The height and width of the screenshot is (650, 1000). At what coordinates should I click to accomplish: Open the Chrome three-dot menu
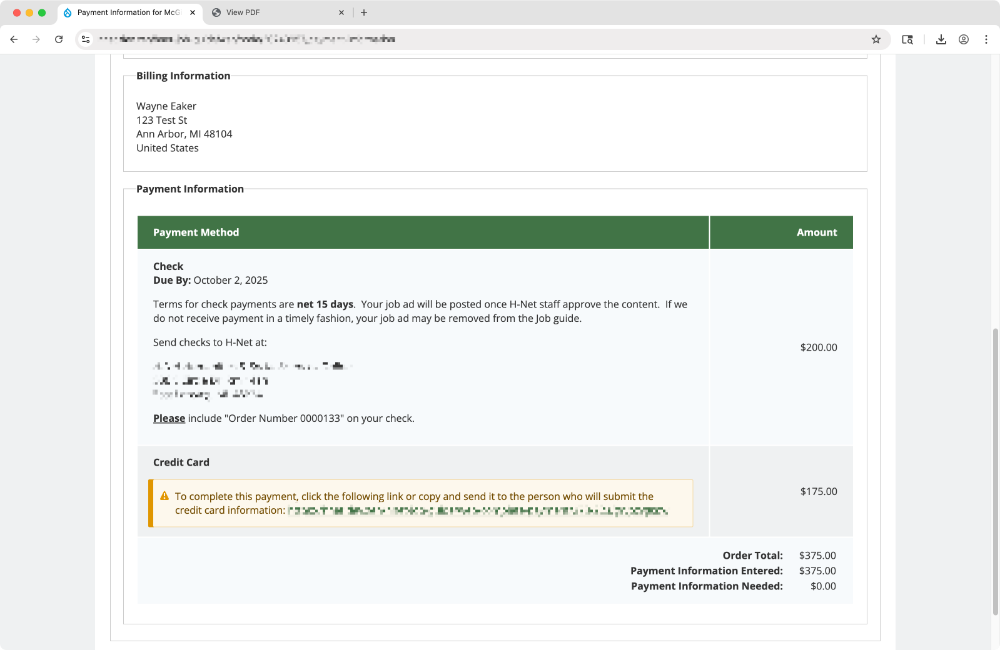pyautogui.click(x=986, y=40)
